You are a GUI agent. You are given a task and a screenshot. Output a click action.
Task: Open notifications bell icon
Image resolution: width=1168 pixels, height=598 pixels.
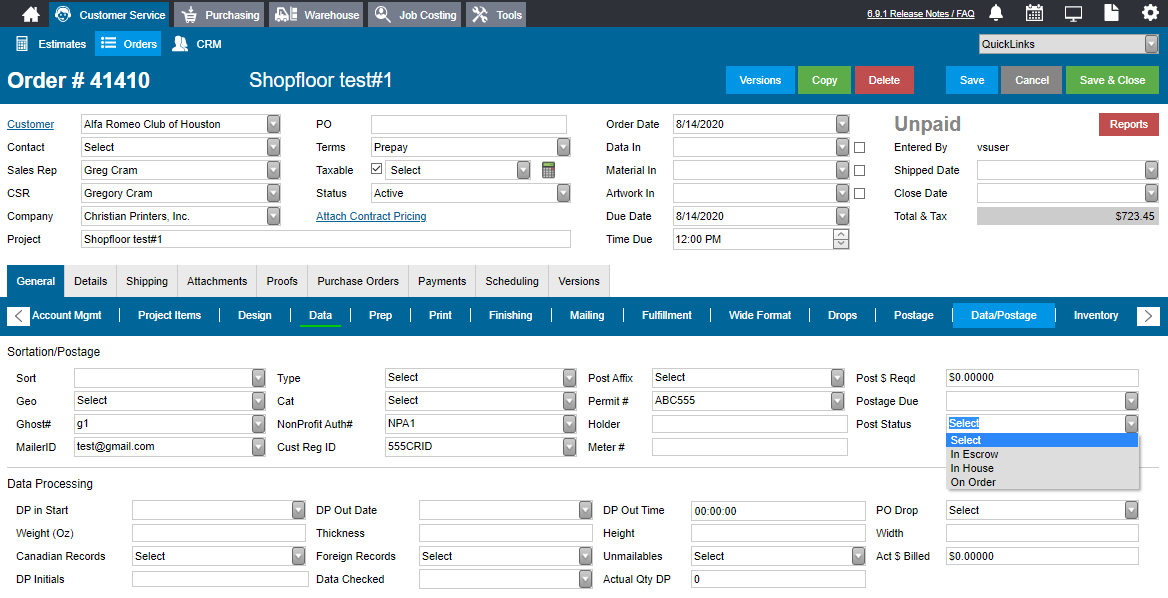click(996, 13)
